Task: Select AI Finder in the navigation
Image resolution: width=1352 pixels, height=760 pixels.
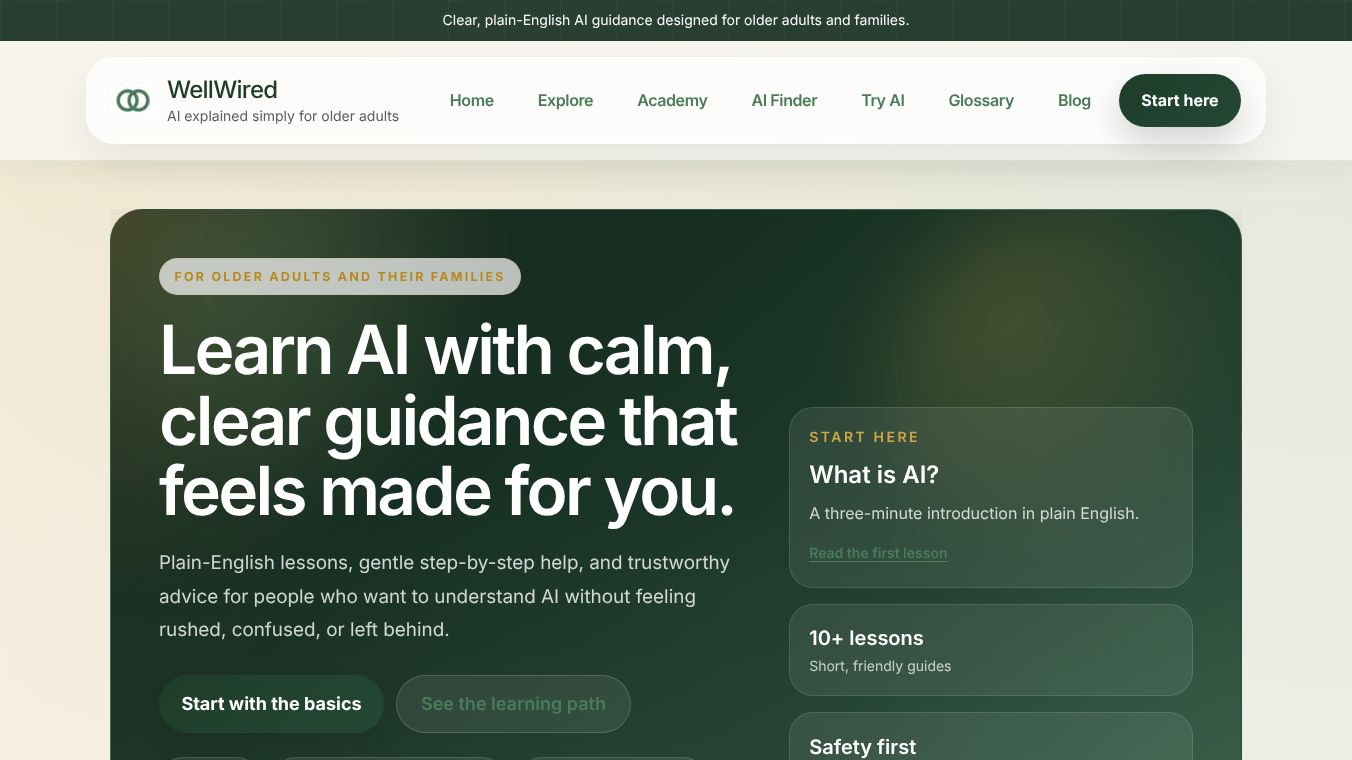Action: point(784,100)
